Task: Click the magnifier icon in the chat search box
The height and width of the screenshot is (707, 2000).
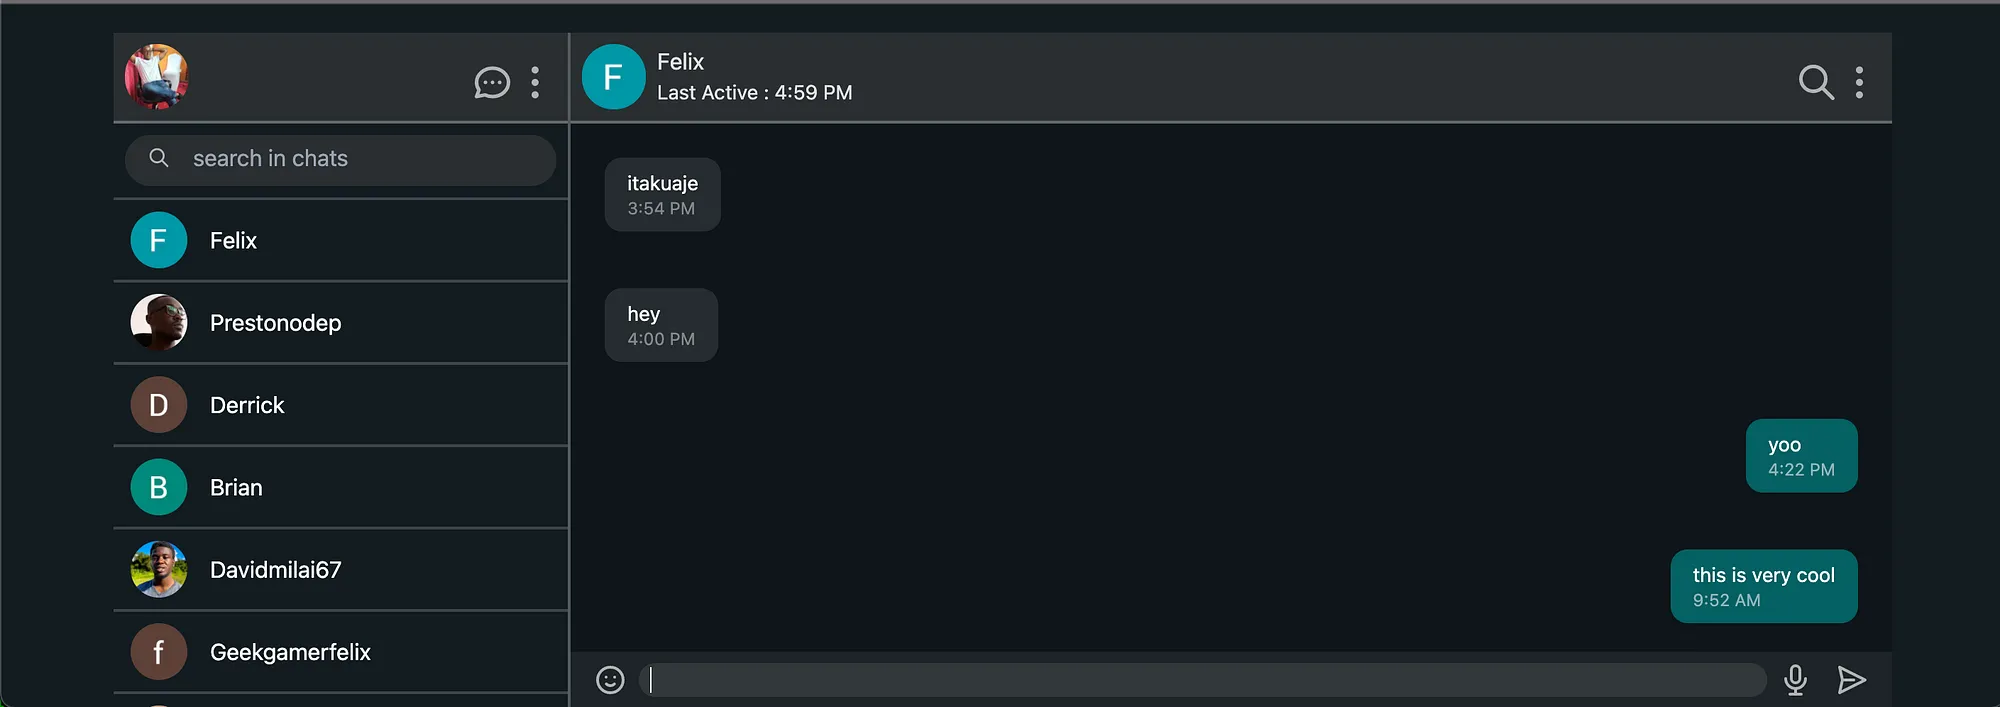Action: tap(159, 158)
